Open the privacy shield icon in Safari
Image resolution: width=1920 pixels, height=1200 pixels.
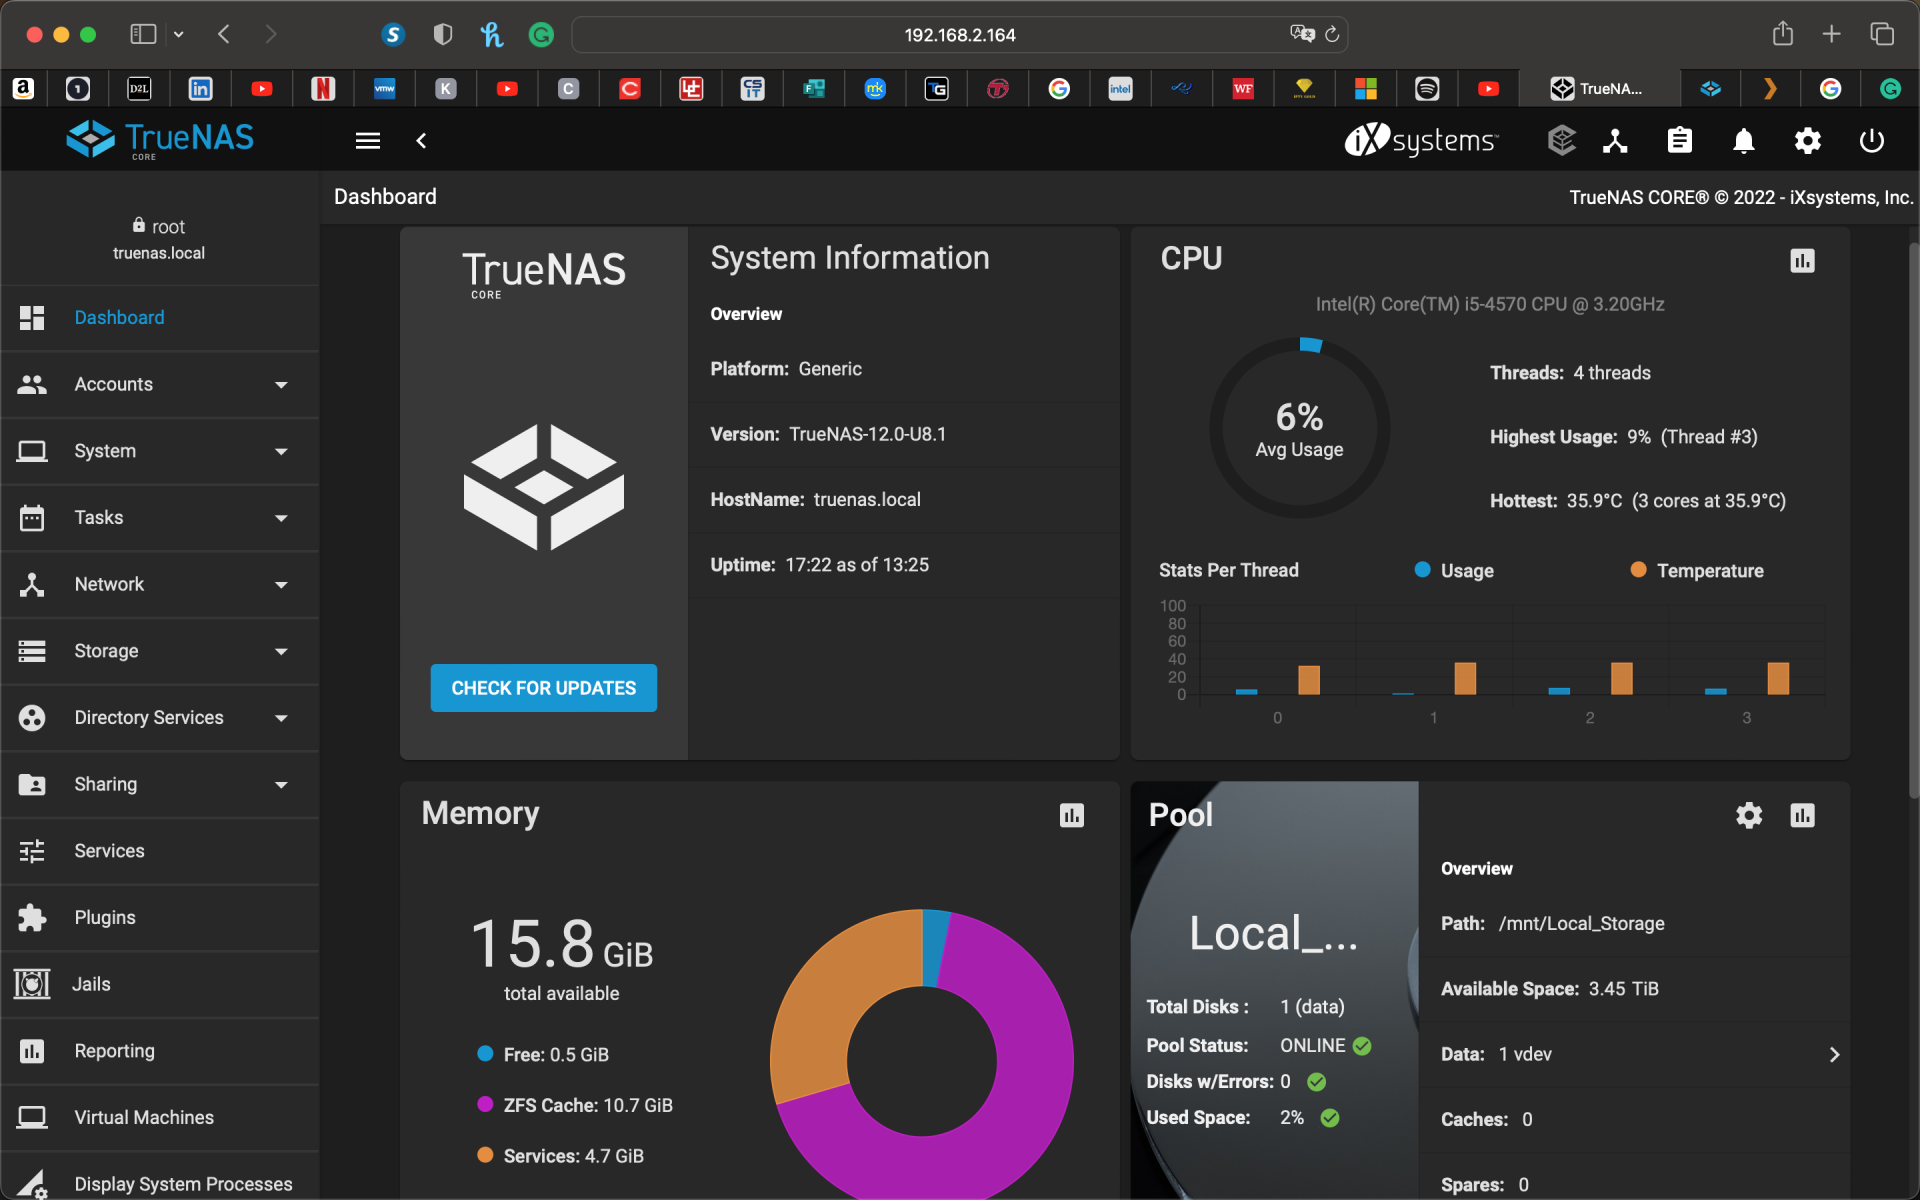coord(443,35)
